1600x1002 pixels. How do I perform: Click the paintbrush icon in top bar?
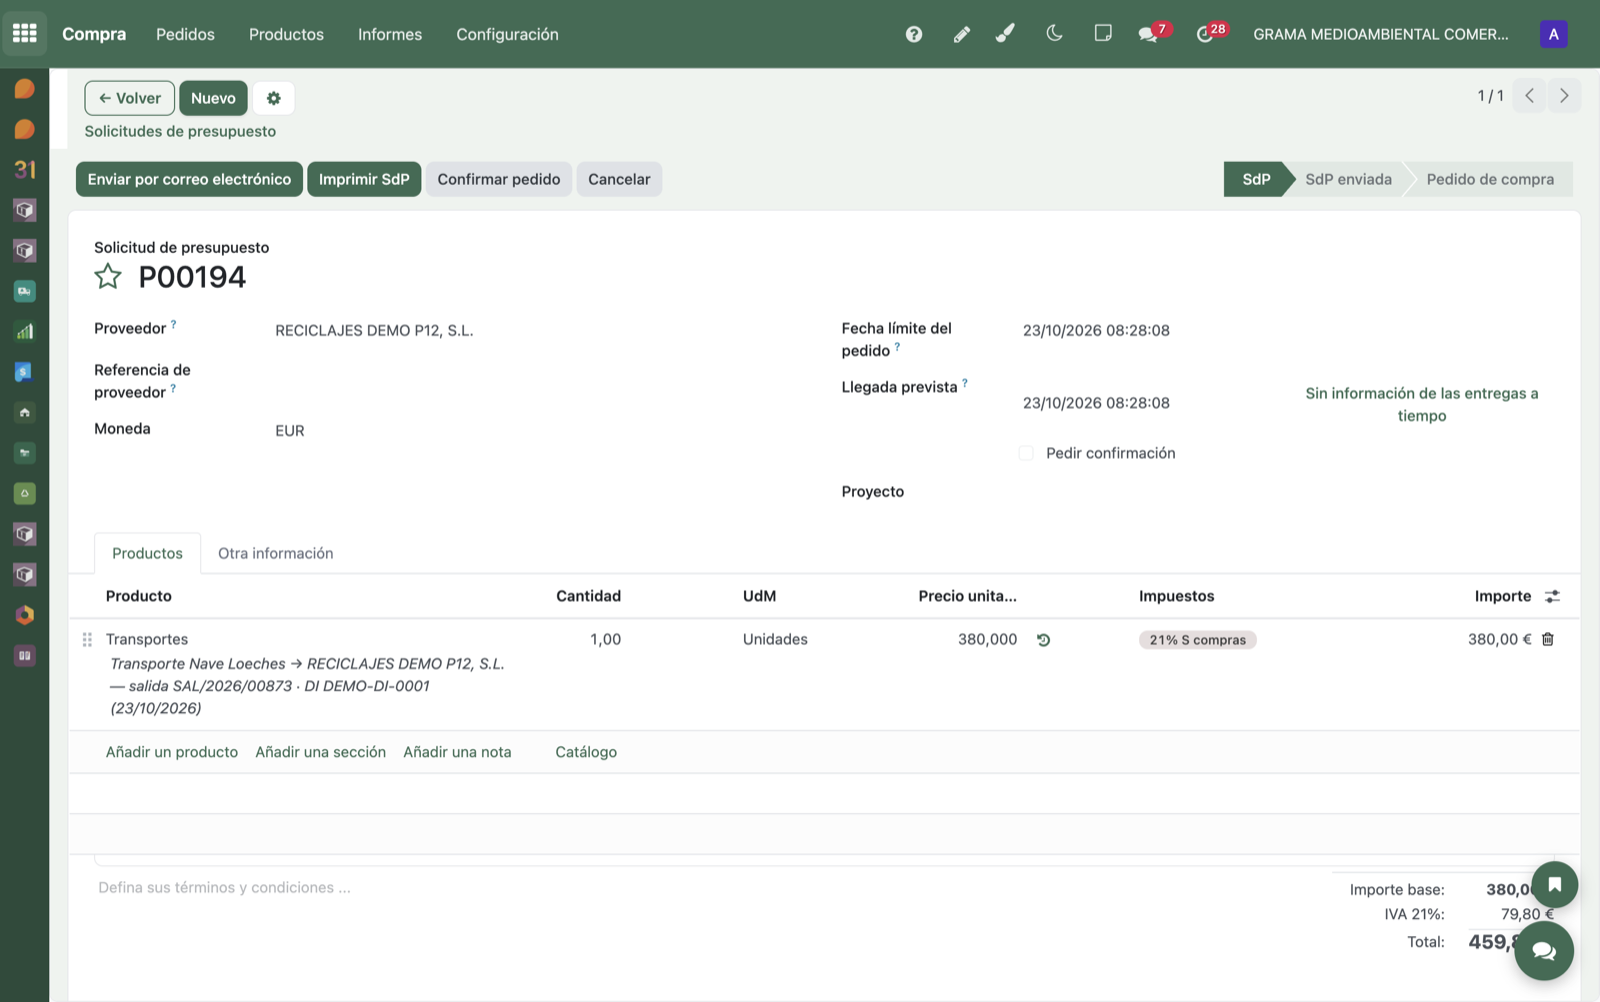click(x=1006, y=34)
